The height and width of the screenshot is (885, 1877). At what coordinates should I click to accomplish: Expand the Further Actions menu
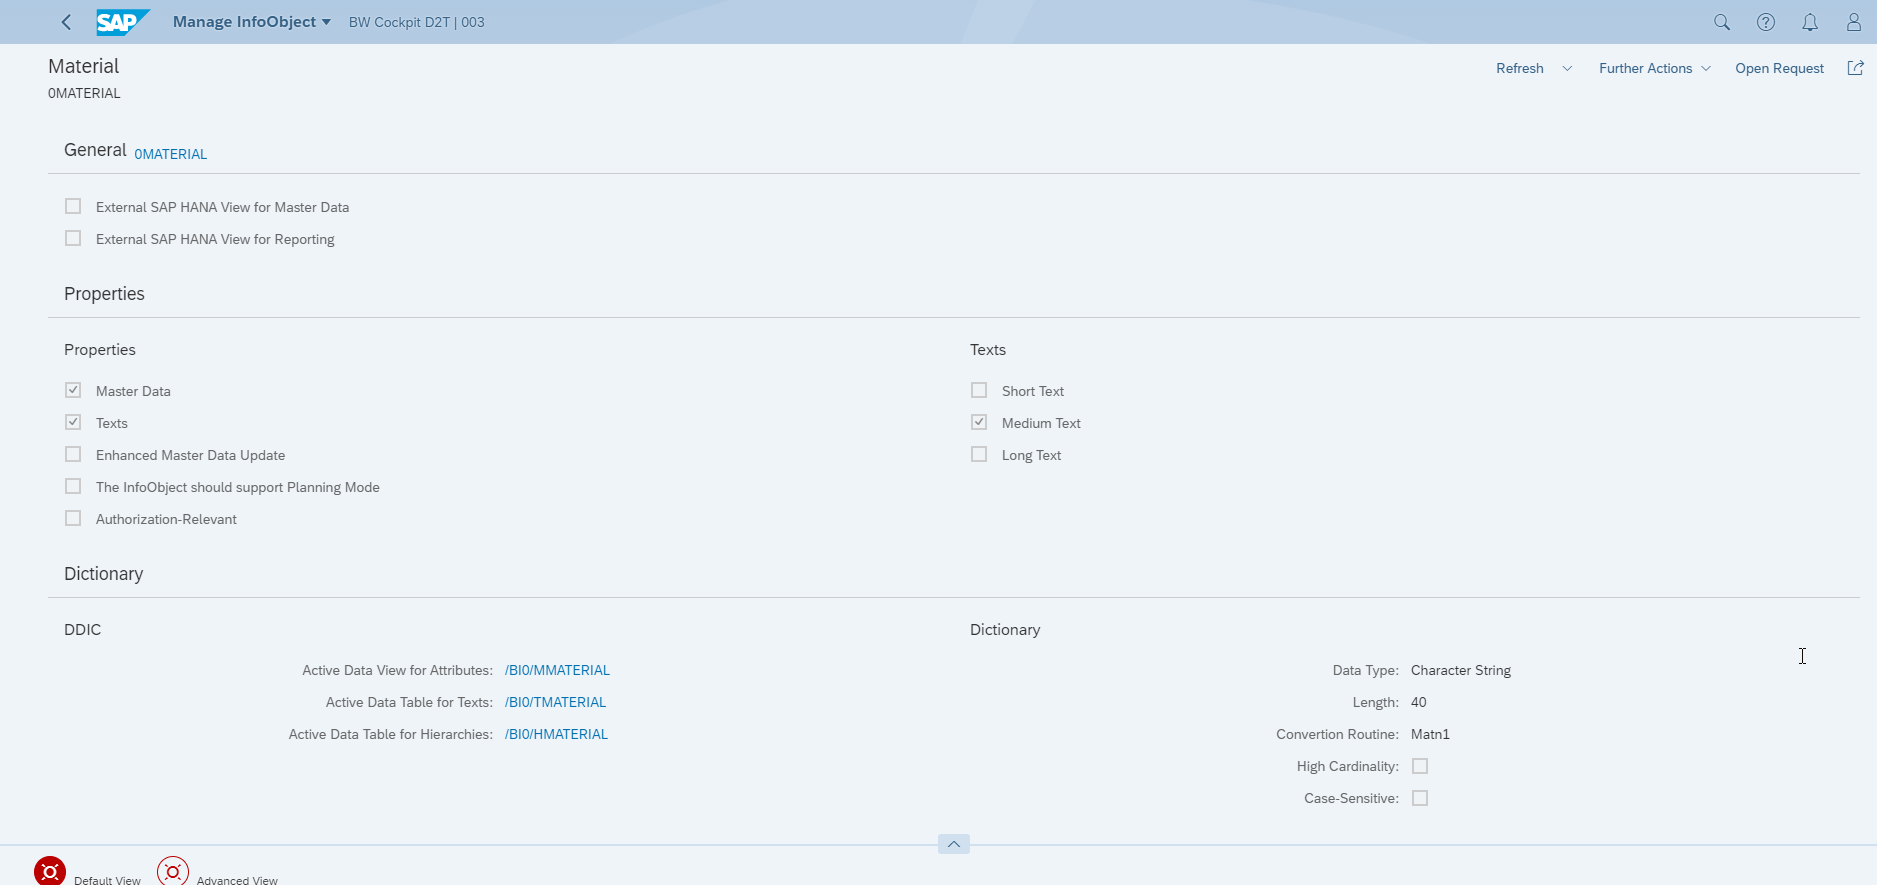point(1655,68)
